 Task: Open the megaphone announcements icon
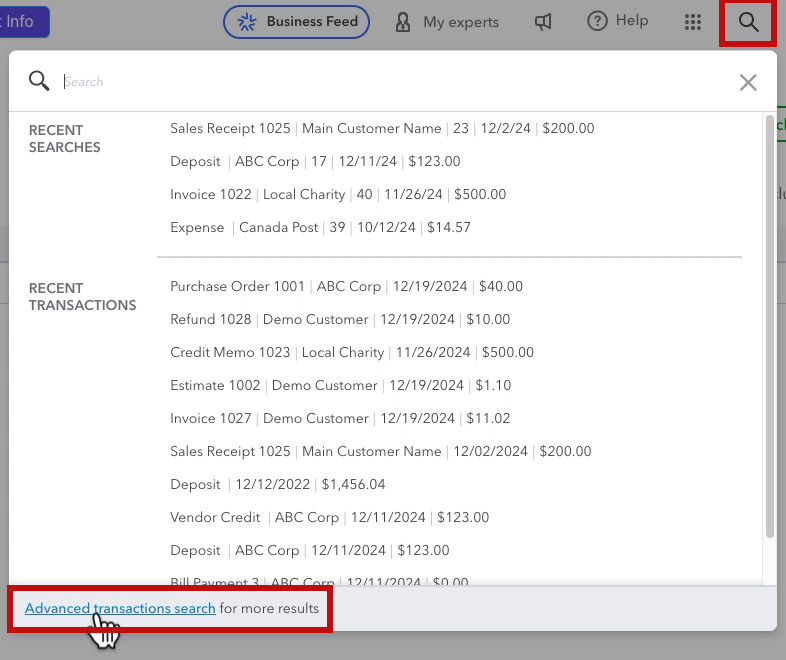[x=543, y=22]
